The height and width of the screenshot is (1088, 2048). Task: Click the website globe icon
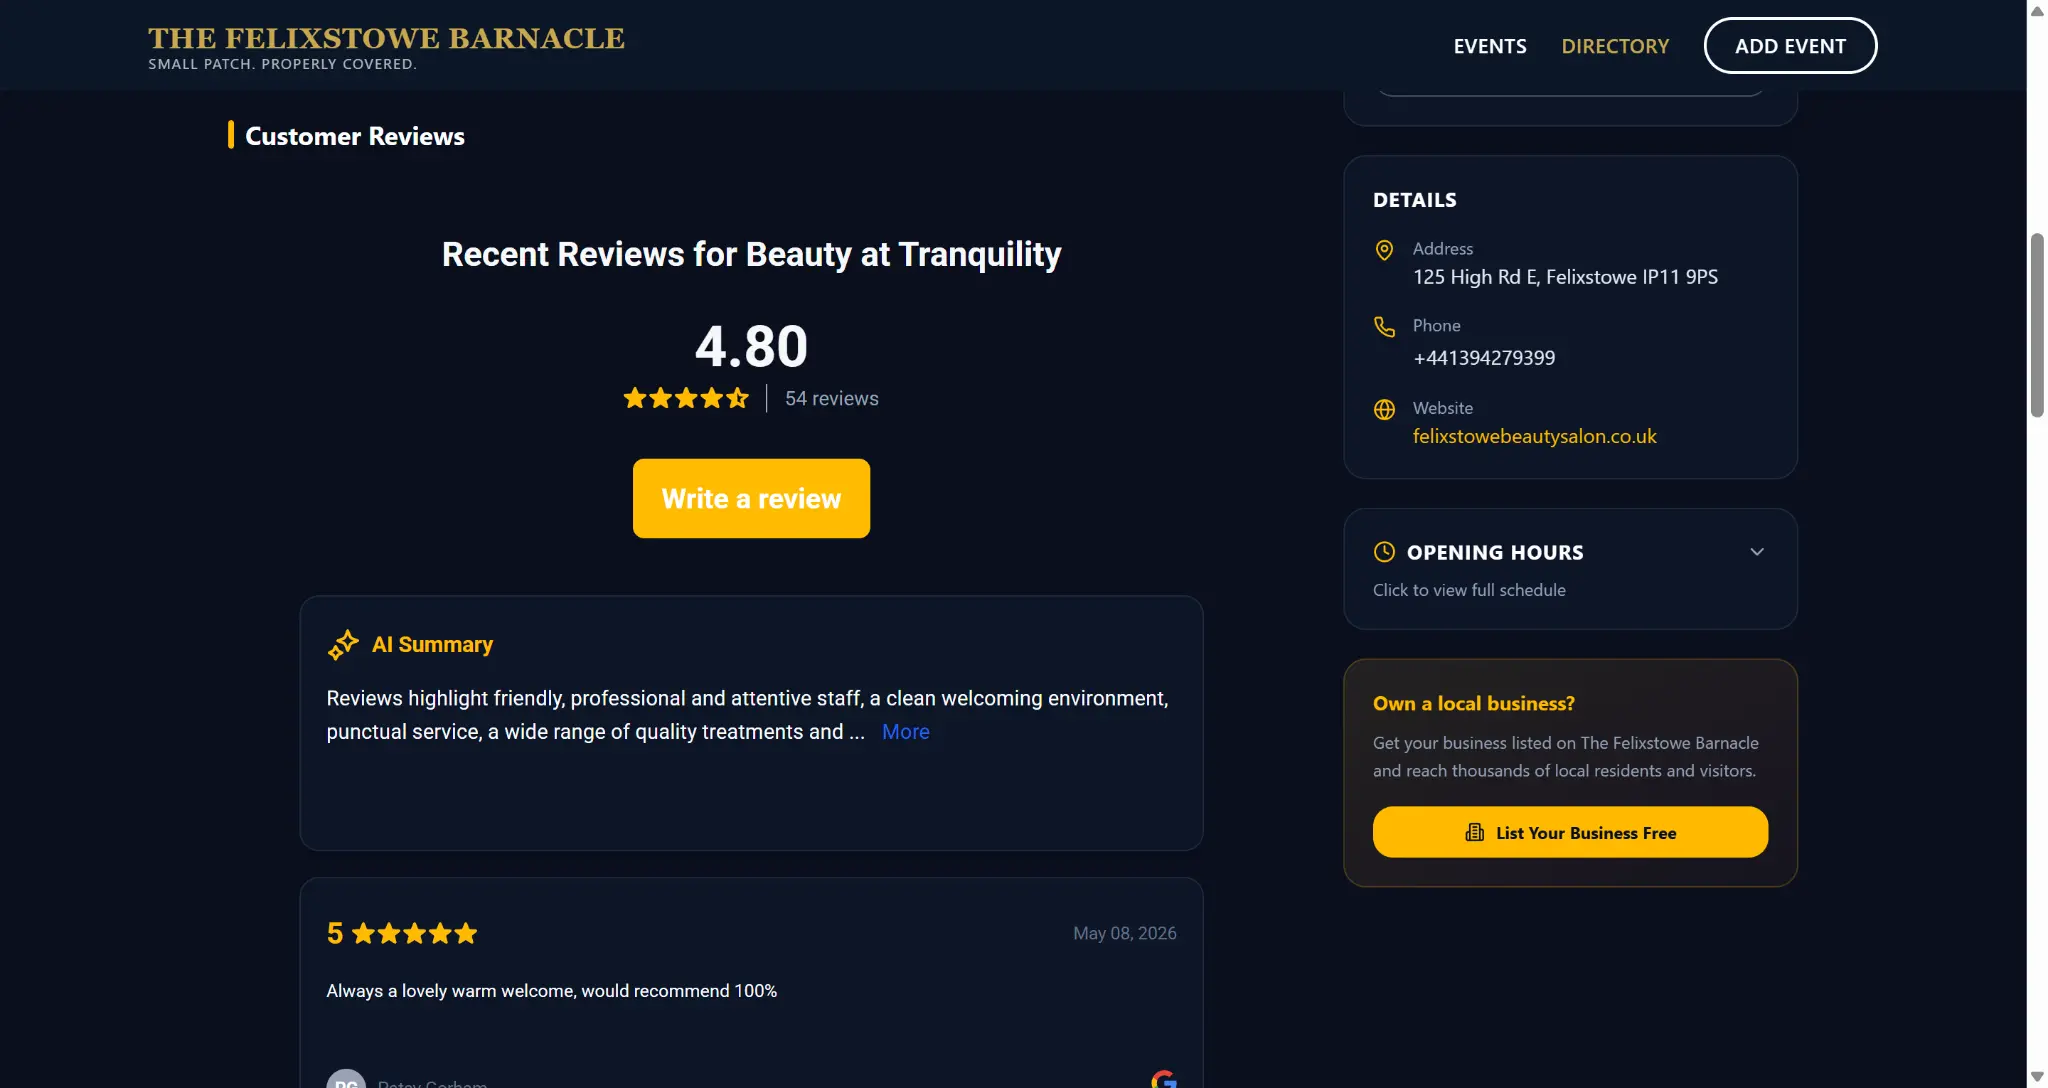coord(1384,409)
